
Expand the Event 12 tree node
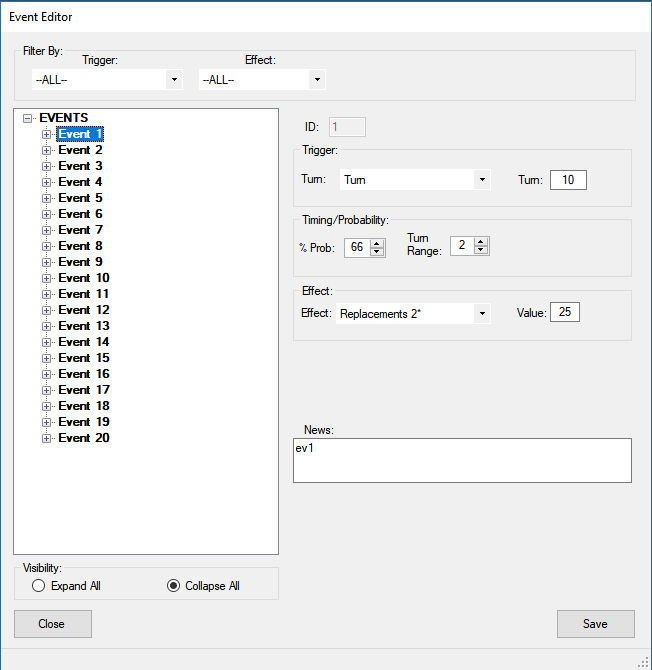46,310
